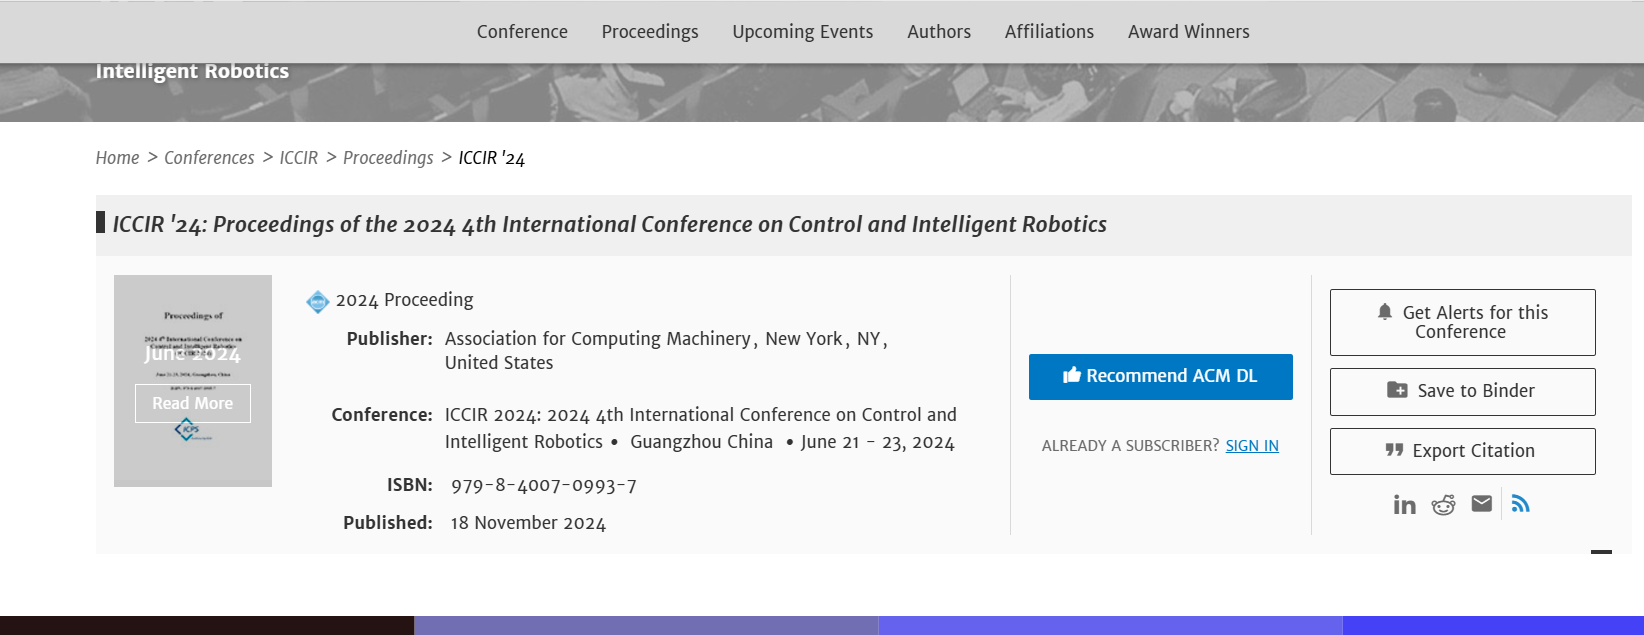Screen dimensions: 1644x635
Task: Click the Save to Binder button
Action: 1463,392
